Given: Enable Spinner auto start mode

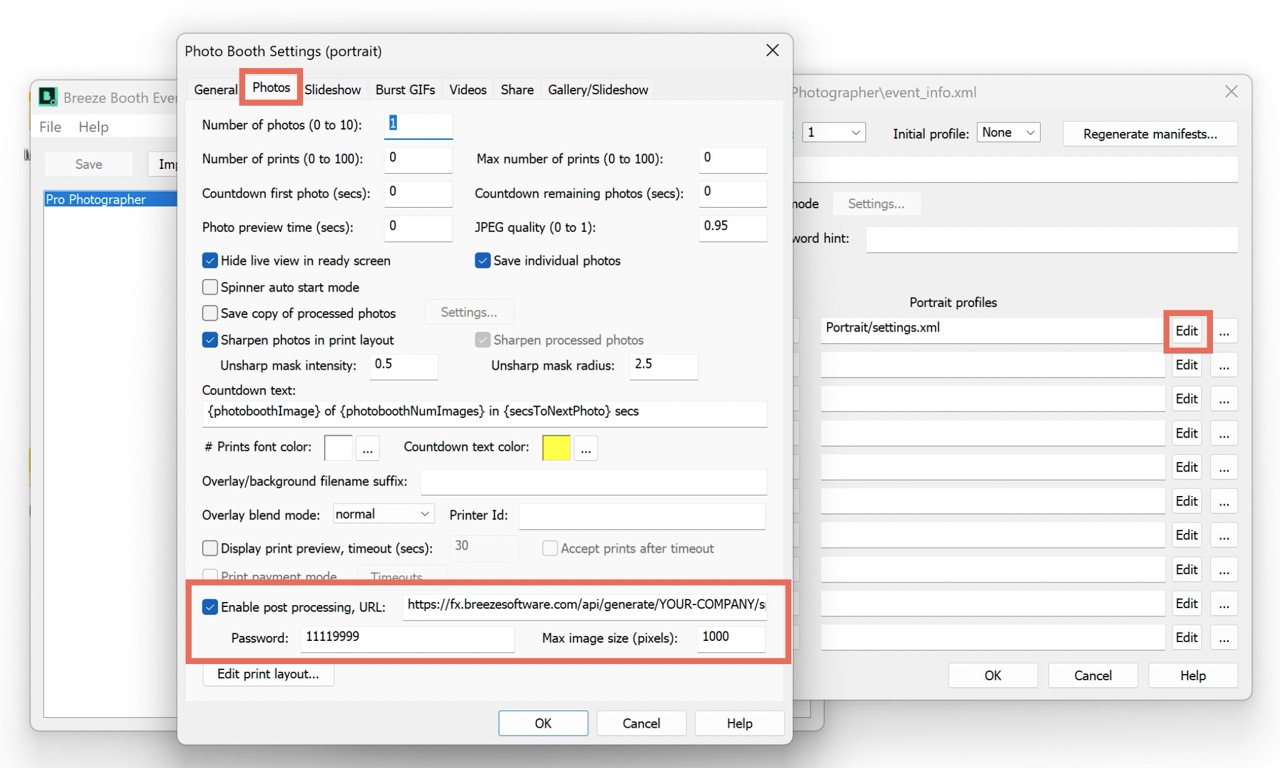Looking at the screenshot, I should [x=210, y=287].
